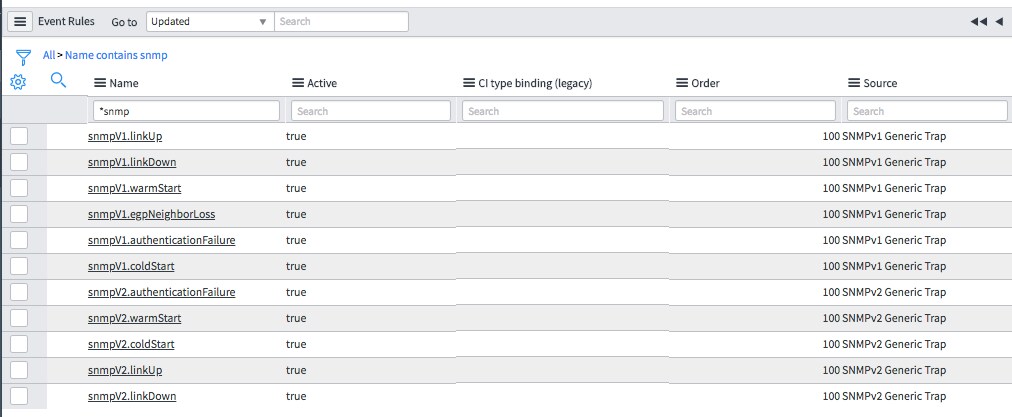
Task: Open the gear personalize list icon
Action: click(x=18, y=82)
